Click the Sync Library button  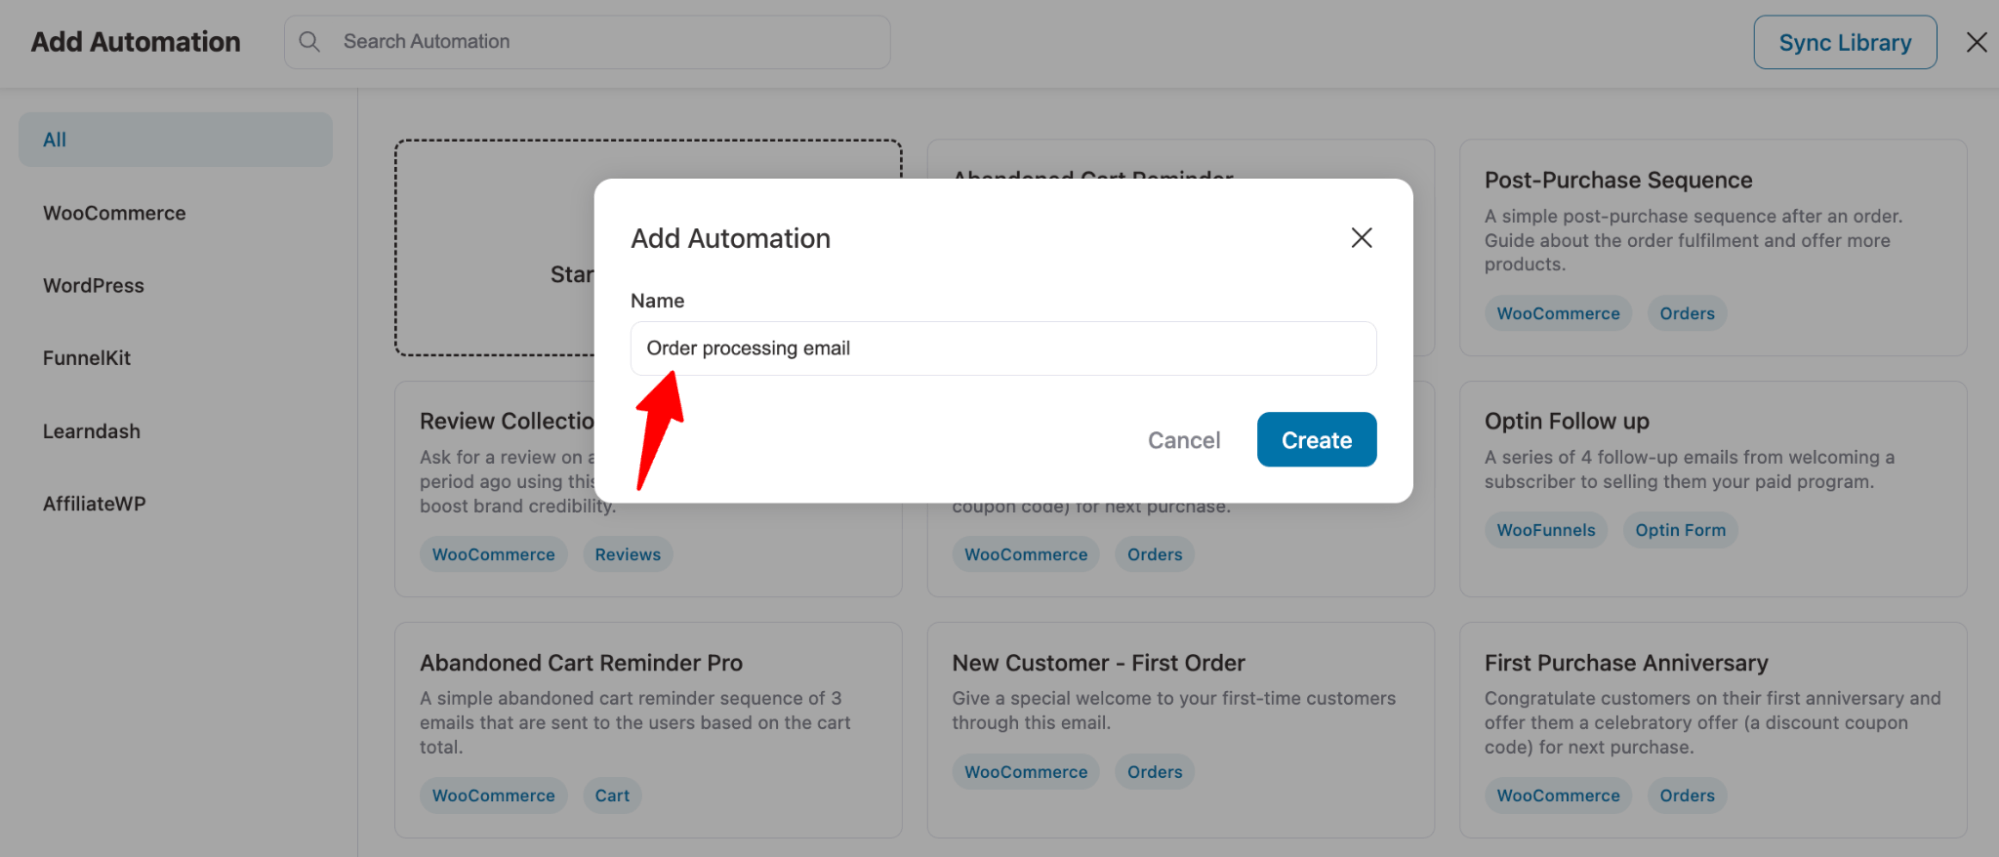(x=1845, y=42)
